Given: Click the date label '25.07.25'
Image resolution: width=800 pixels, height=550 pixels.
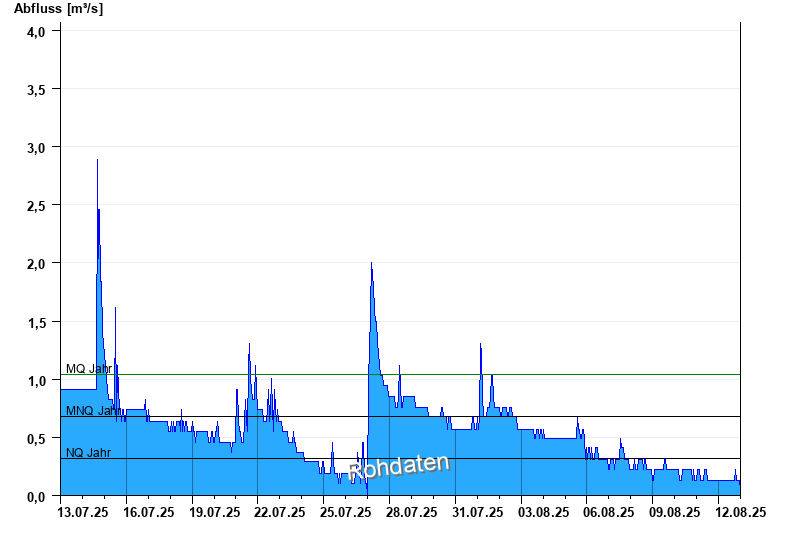Looking at the screenshot, I should 345,512.
